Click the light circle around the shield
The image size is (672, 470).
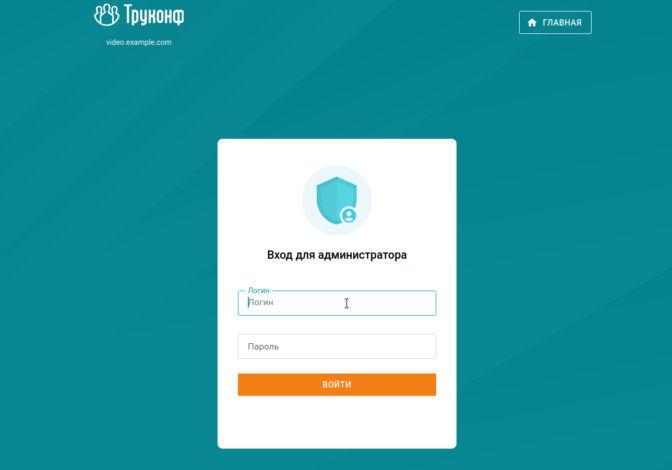(x=312, y=180)
